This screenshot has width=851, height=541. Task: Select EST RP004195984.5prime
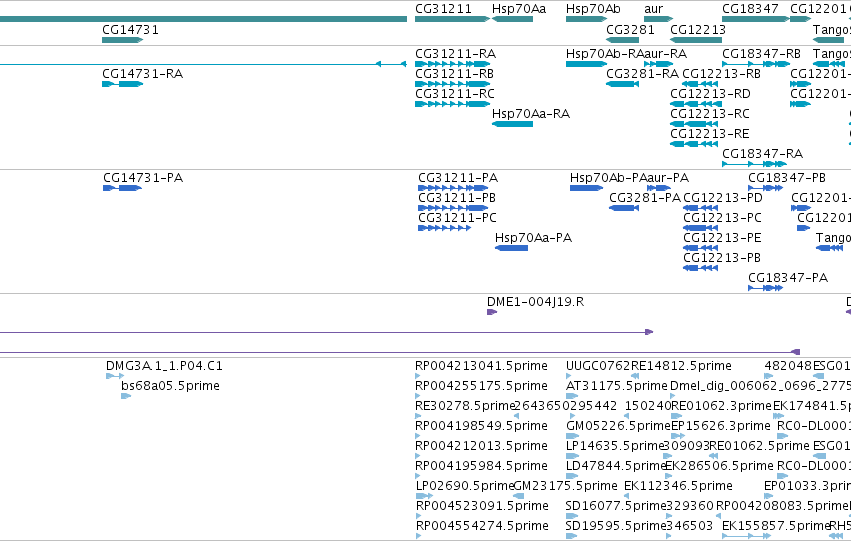(418, 476)
